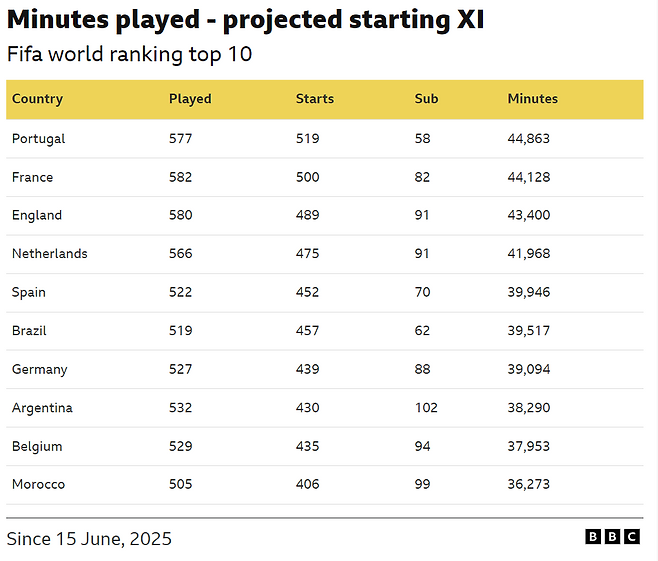This screenshot has width=658, height=561.
Task: Select Spain in the country column
Action: (29, 292)
